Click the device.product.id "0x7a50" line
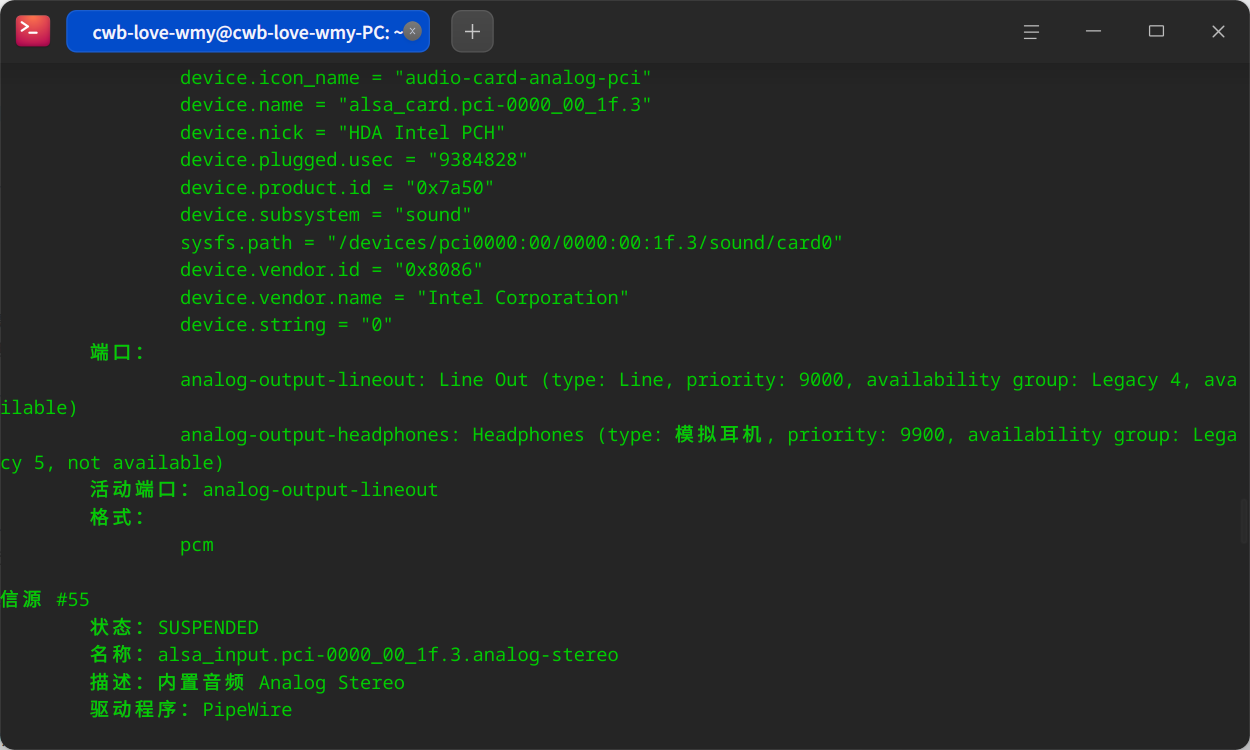Image resolution: width=1250 pixels, height=750 pixels. pyautogui.click(x=337, y=187)
